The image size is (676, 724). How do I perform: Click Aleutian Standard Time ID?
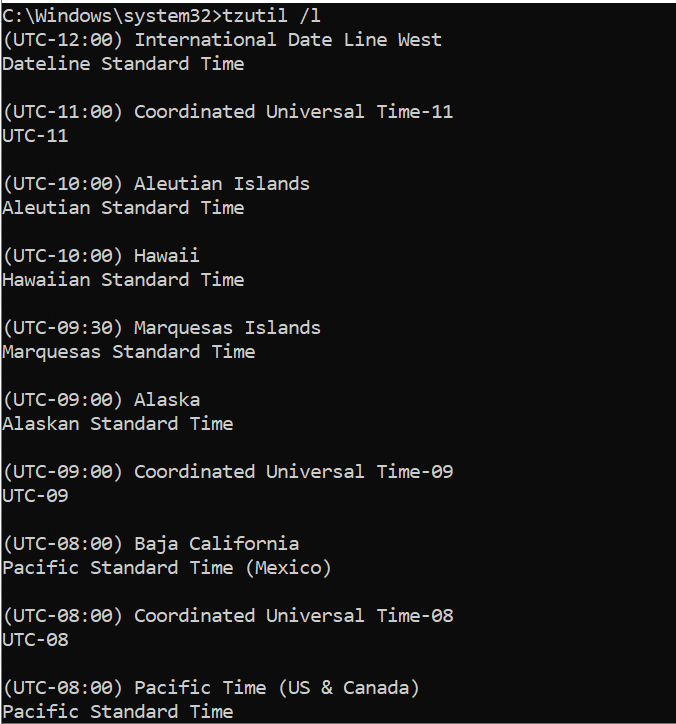(x=123, y=208)
